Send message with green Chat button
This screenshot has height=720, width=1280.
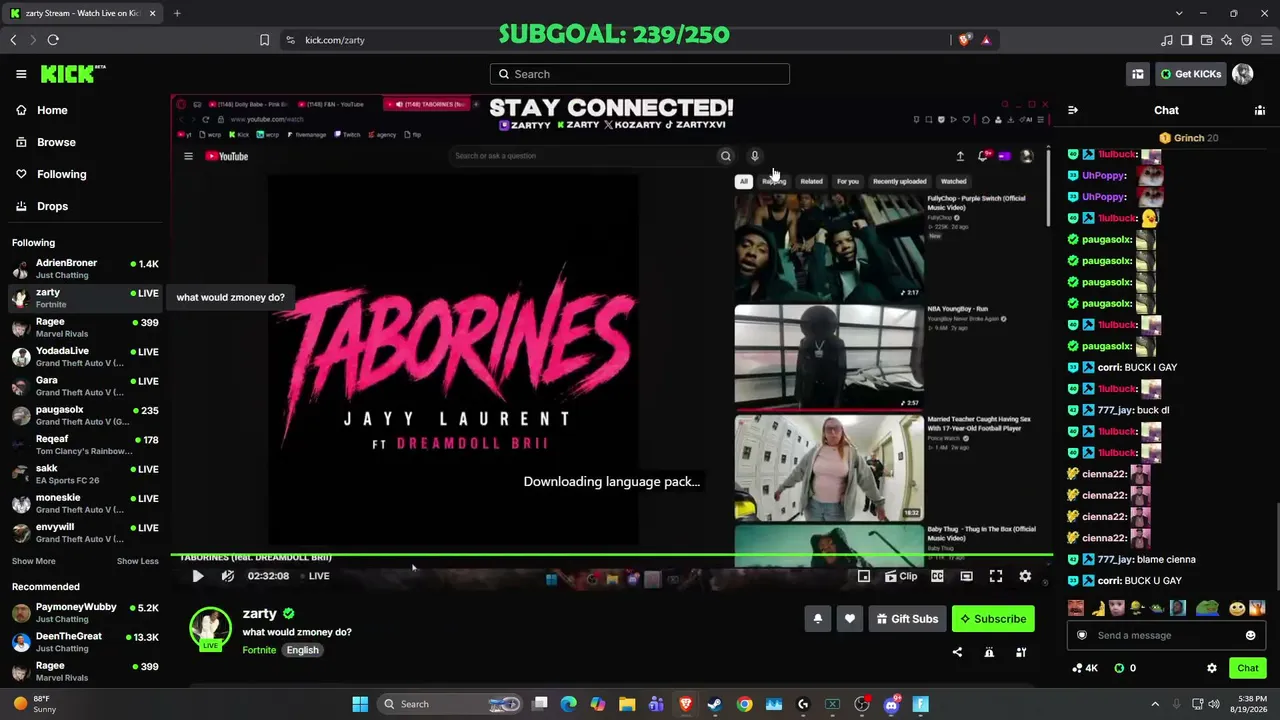click(1248, 668)
